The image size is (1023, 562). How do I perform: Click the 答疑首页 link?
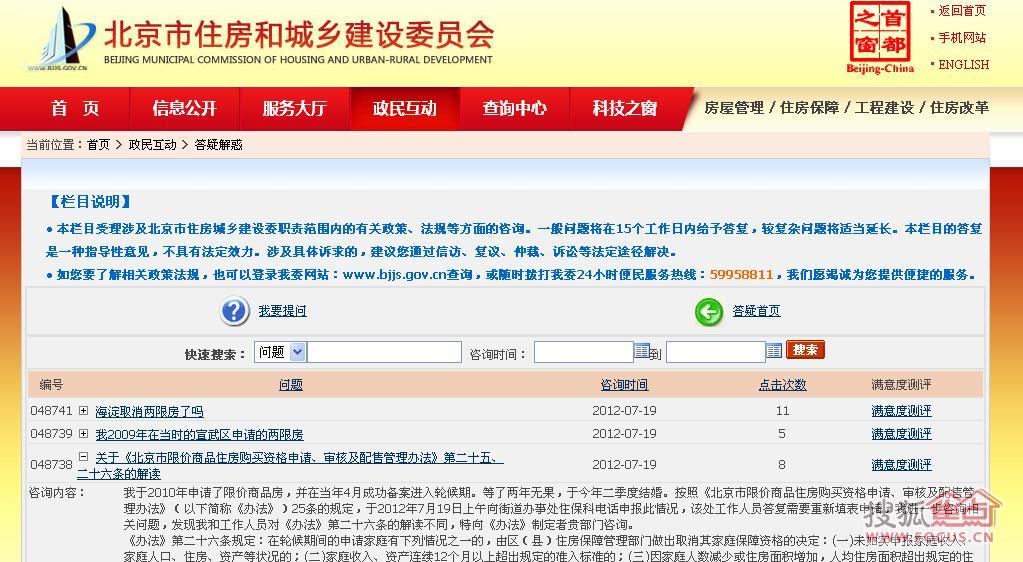coord(756,311)
